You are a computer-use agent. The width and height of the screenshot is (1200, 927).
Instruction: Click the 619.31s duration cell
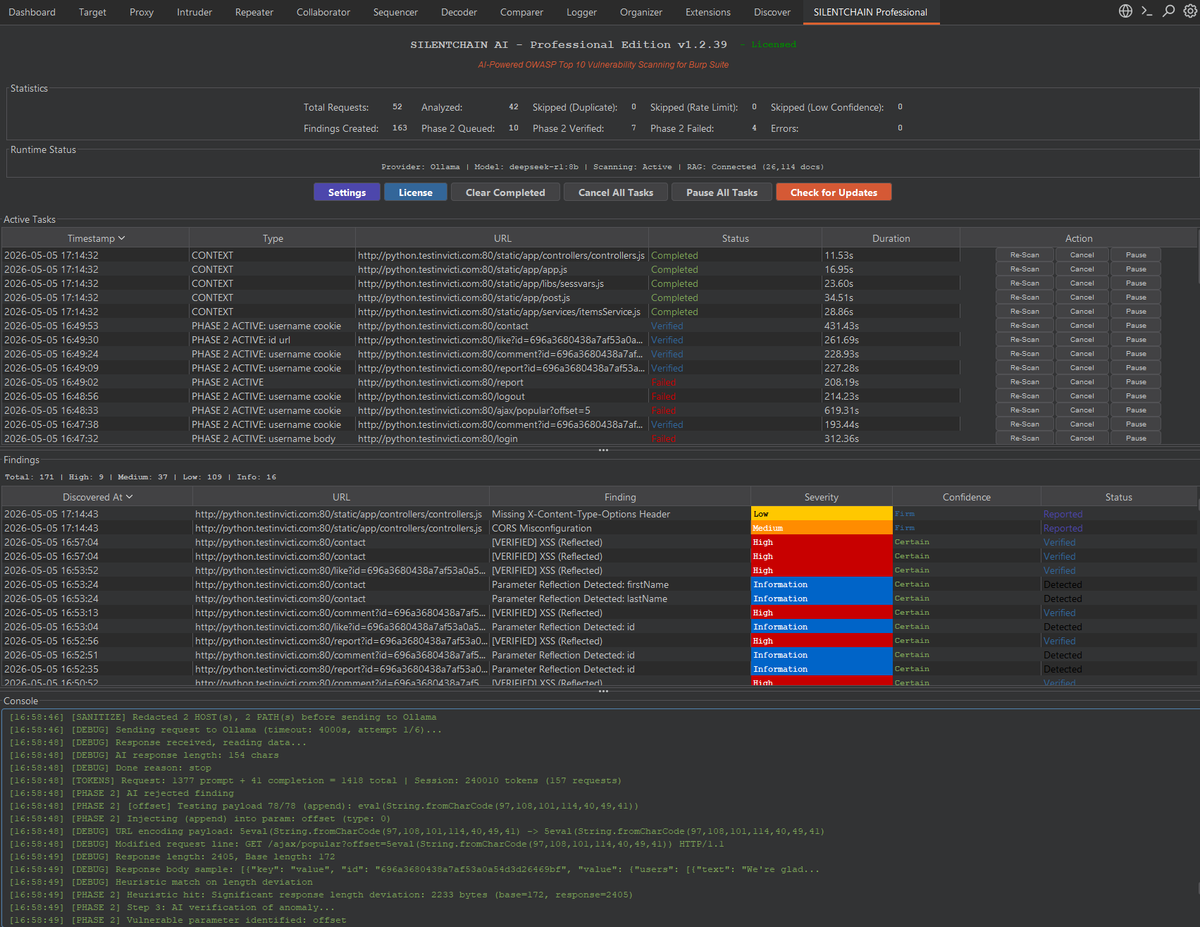[891, 410]
